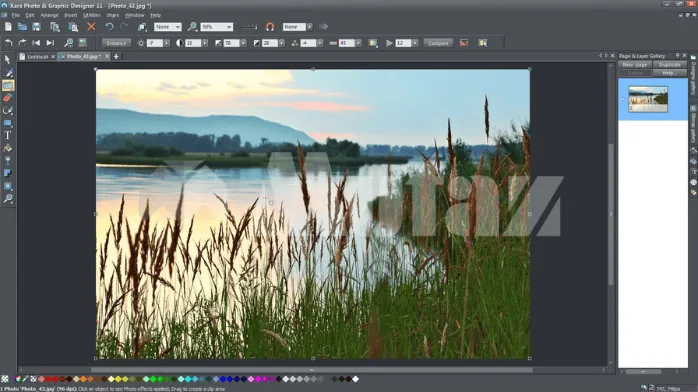Open the Window menu
The width and height of the screenshot is (698, 392).
click(134, 15)
